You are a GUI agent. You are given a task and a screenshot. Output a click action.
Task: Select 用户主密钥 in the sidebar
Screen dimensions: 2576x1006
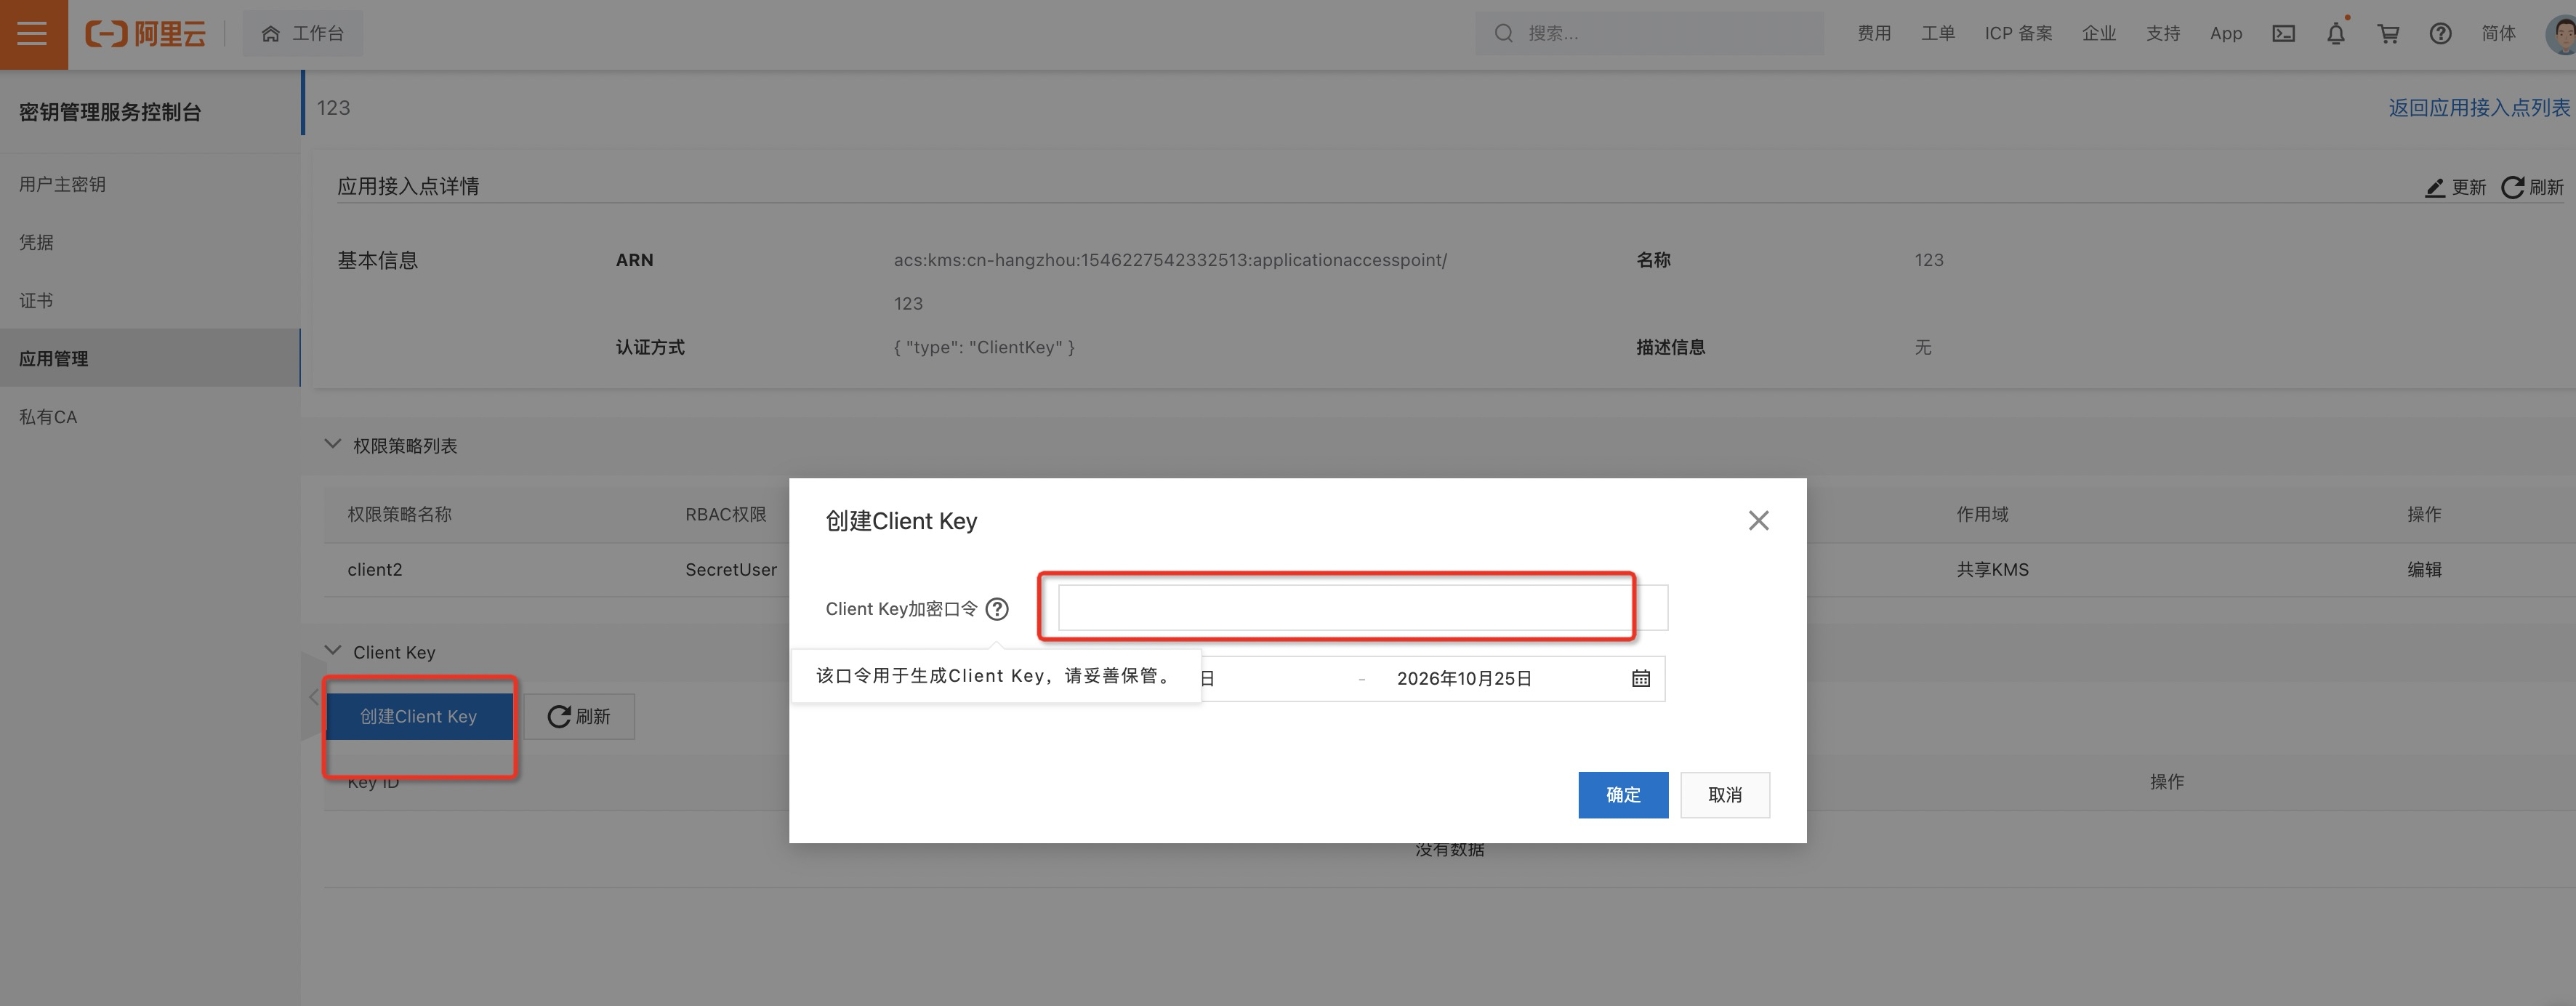click(x=62, y=184)
